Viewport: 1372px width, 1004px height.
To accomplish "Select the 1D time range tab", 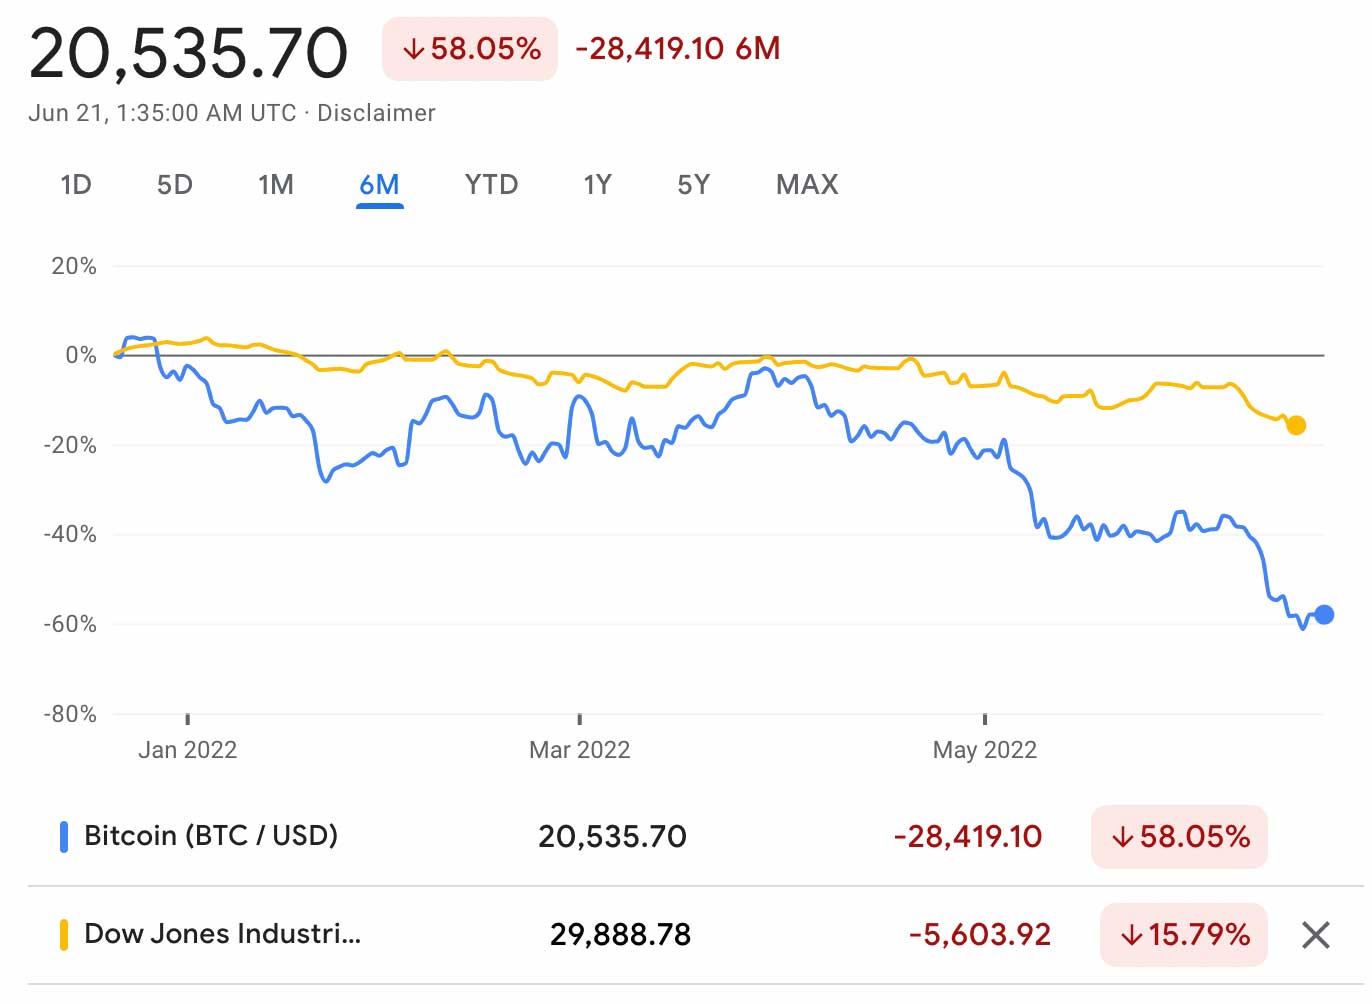I will [76, 185].
